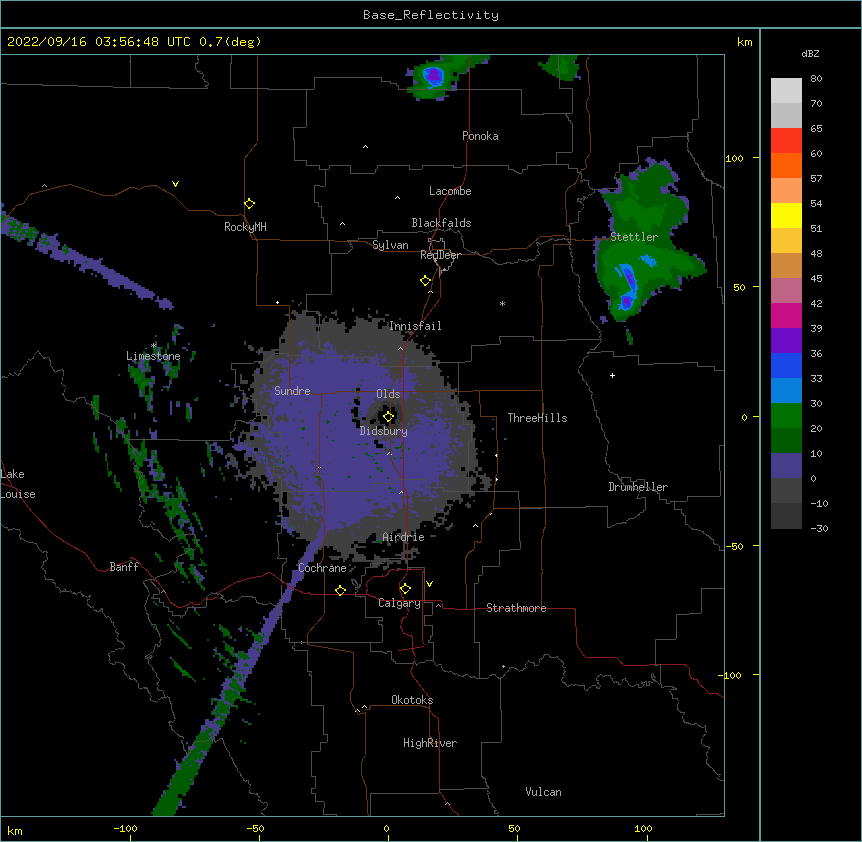Click the Innisfail city label
The height and width of the screenshot is (842, 862).
click(415, 326)
